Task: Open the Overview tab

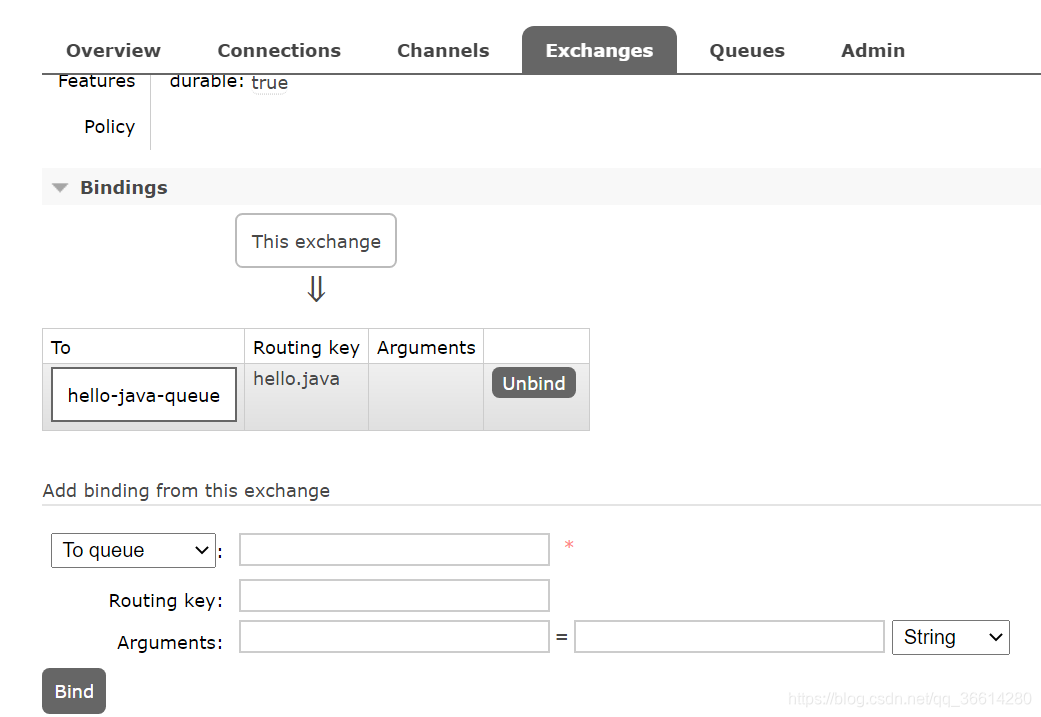Action: pyautogui.click(x=113, y=51)
